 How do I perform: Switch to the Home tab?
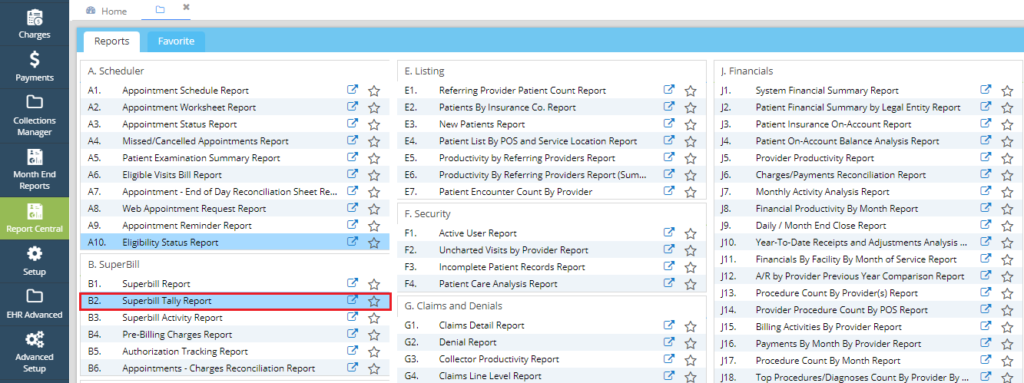pos(106,11)
